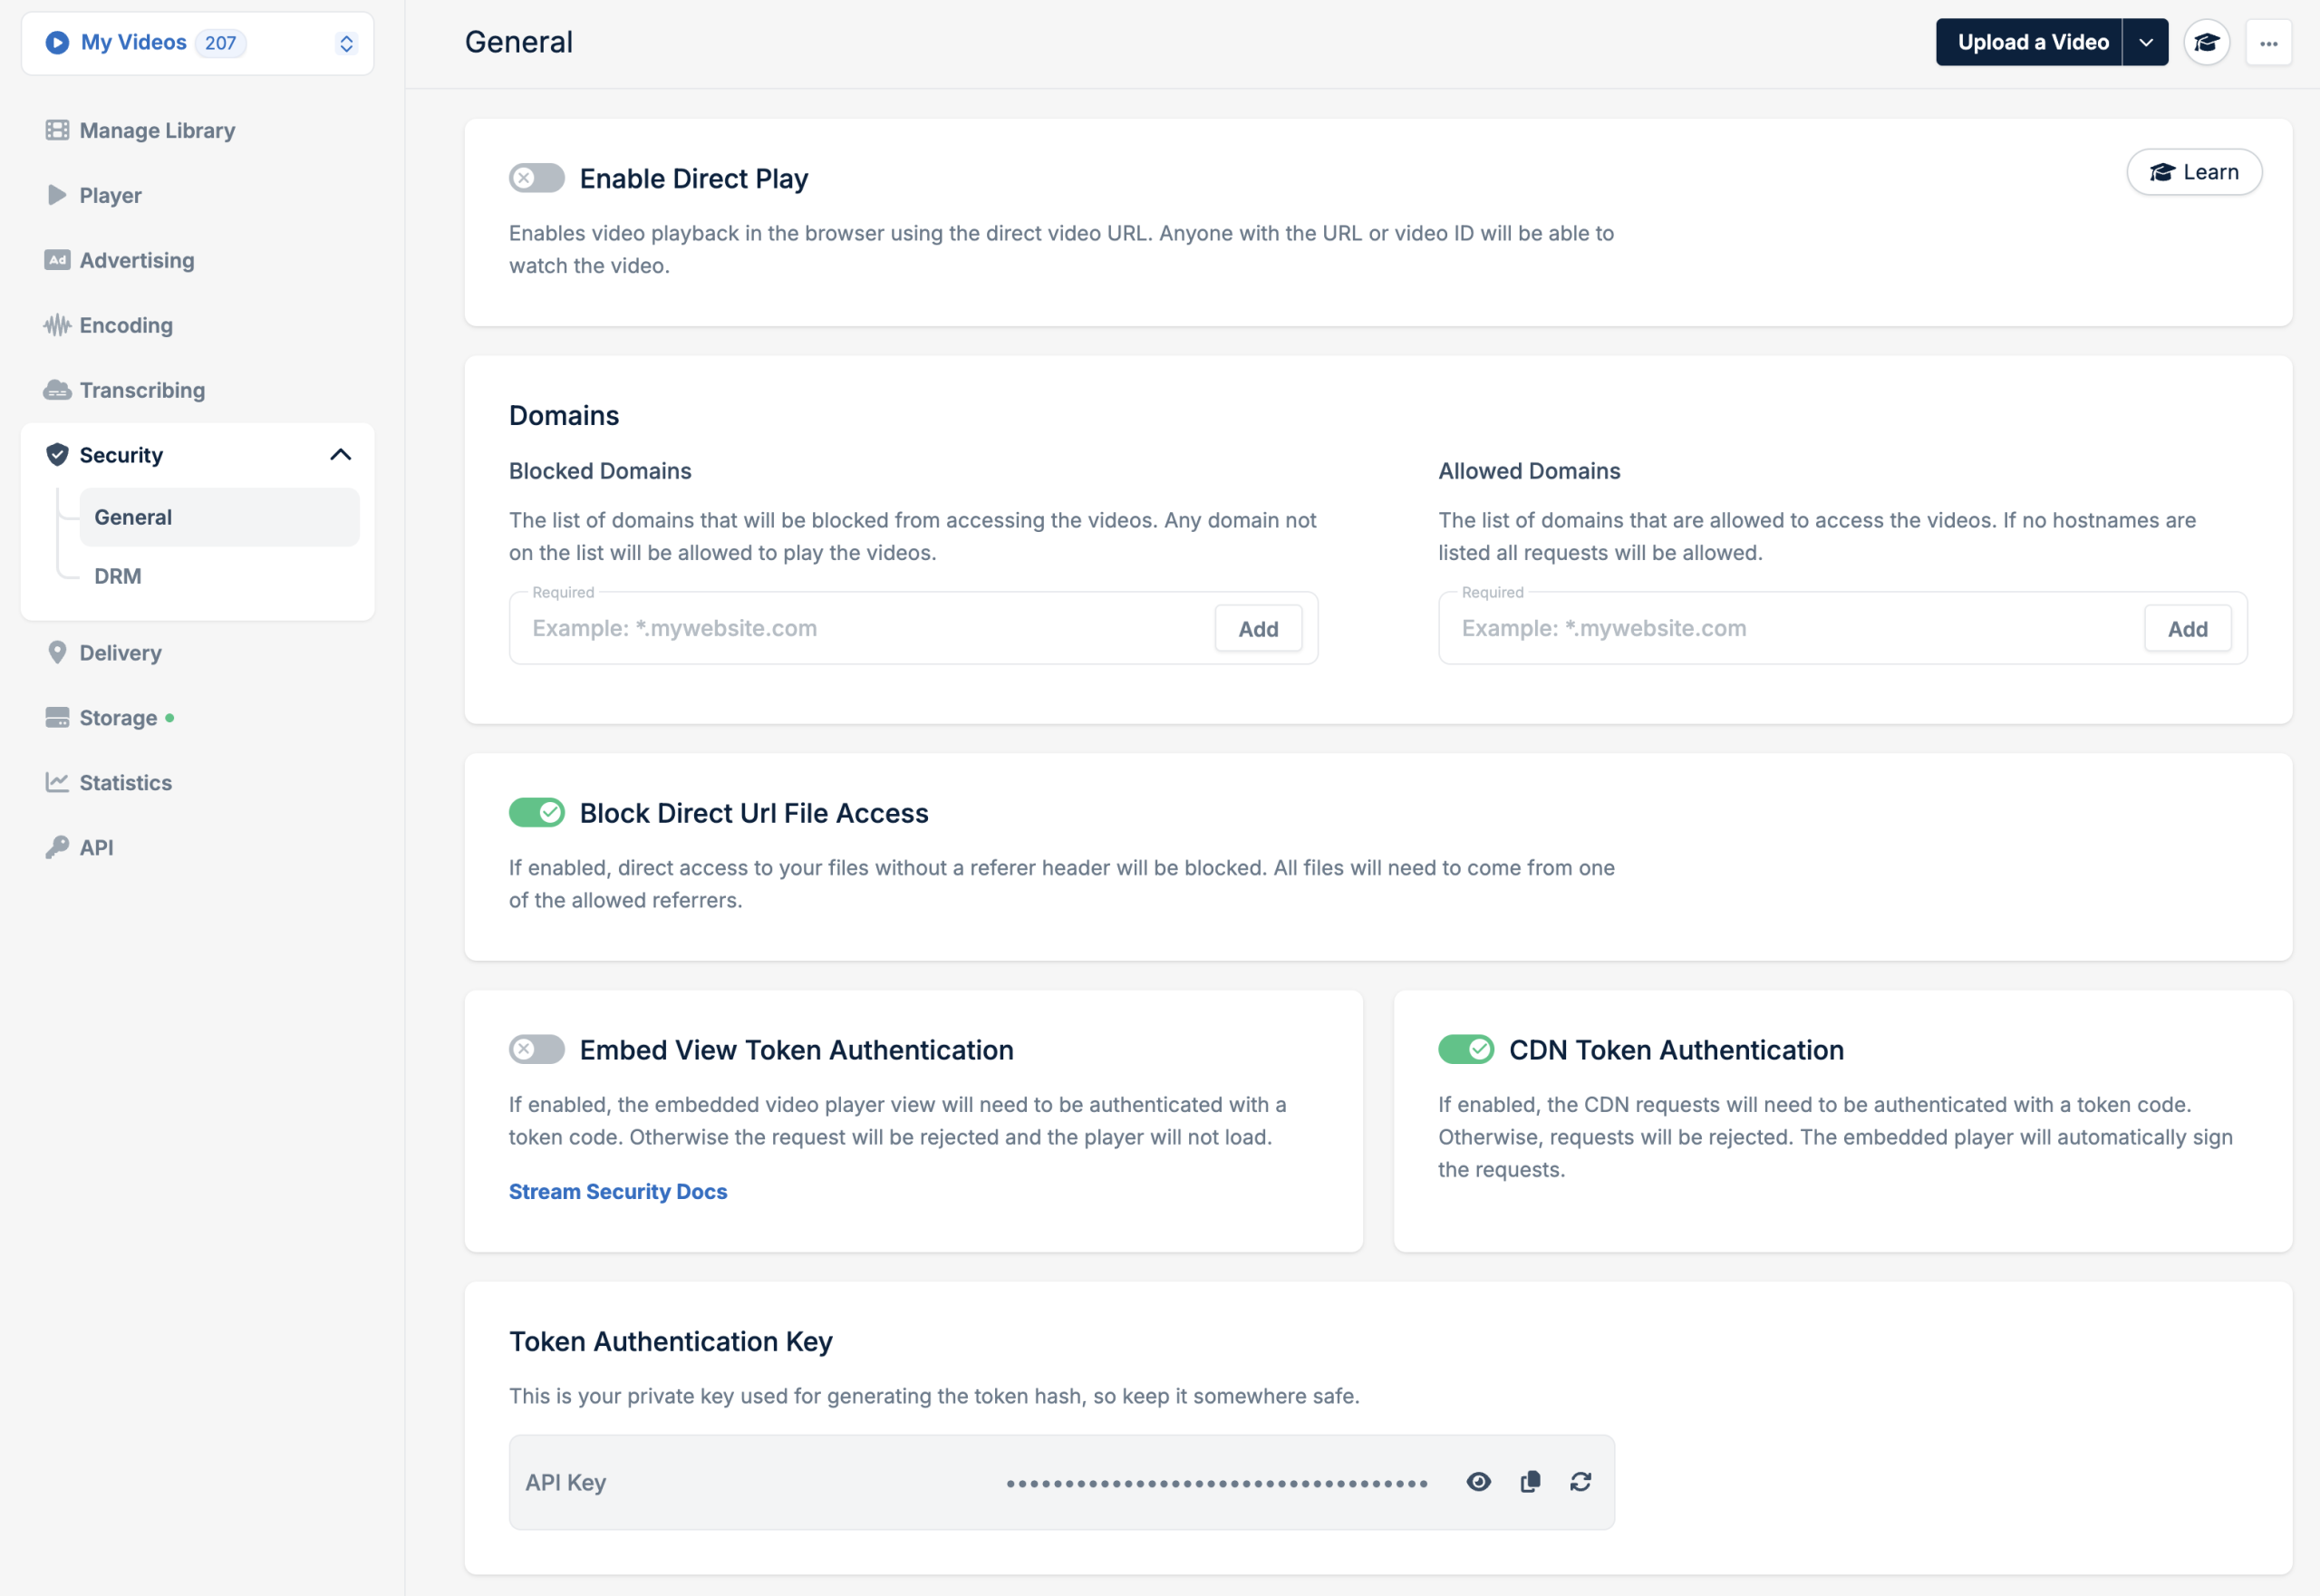Click the regenerate API key icon
This screenshot has width=2320, height=1596.
pyautogui.click(x=1580, y=1482)
